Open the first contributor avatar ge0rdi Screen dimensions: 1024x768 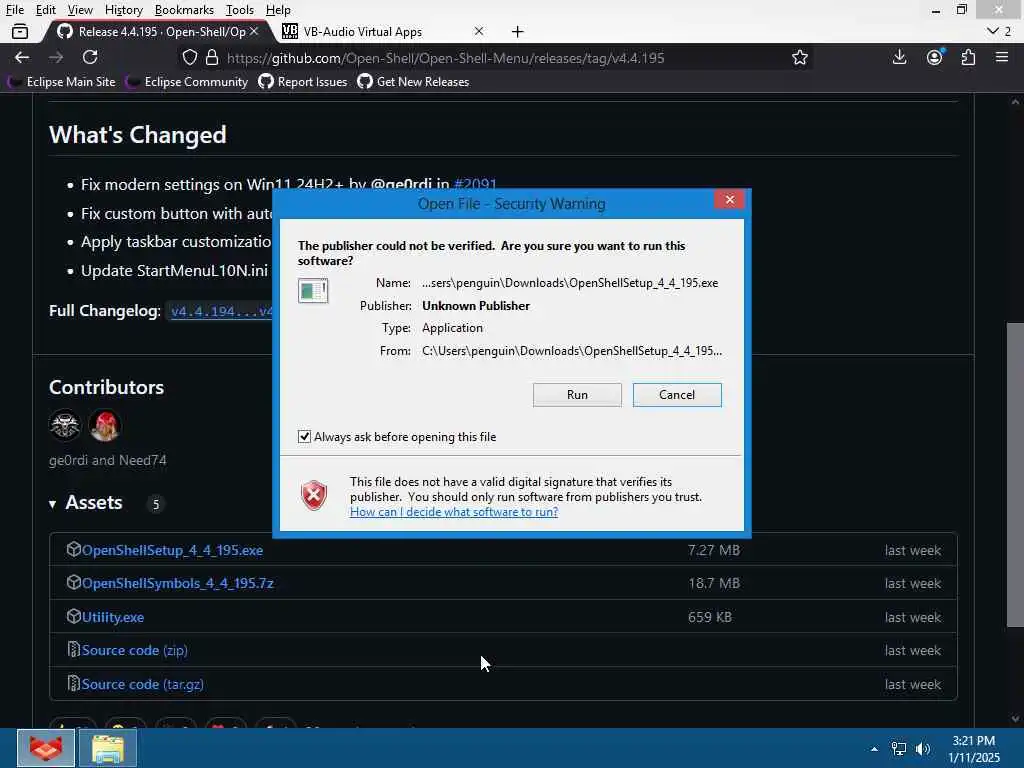pos(65,425)
